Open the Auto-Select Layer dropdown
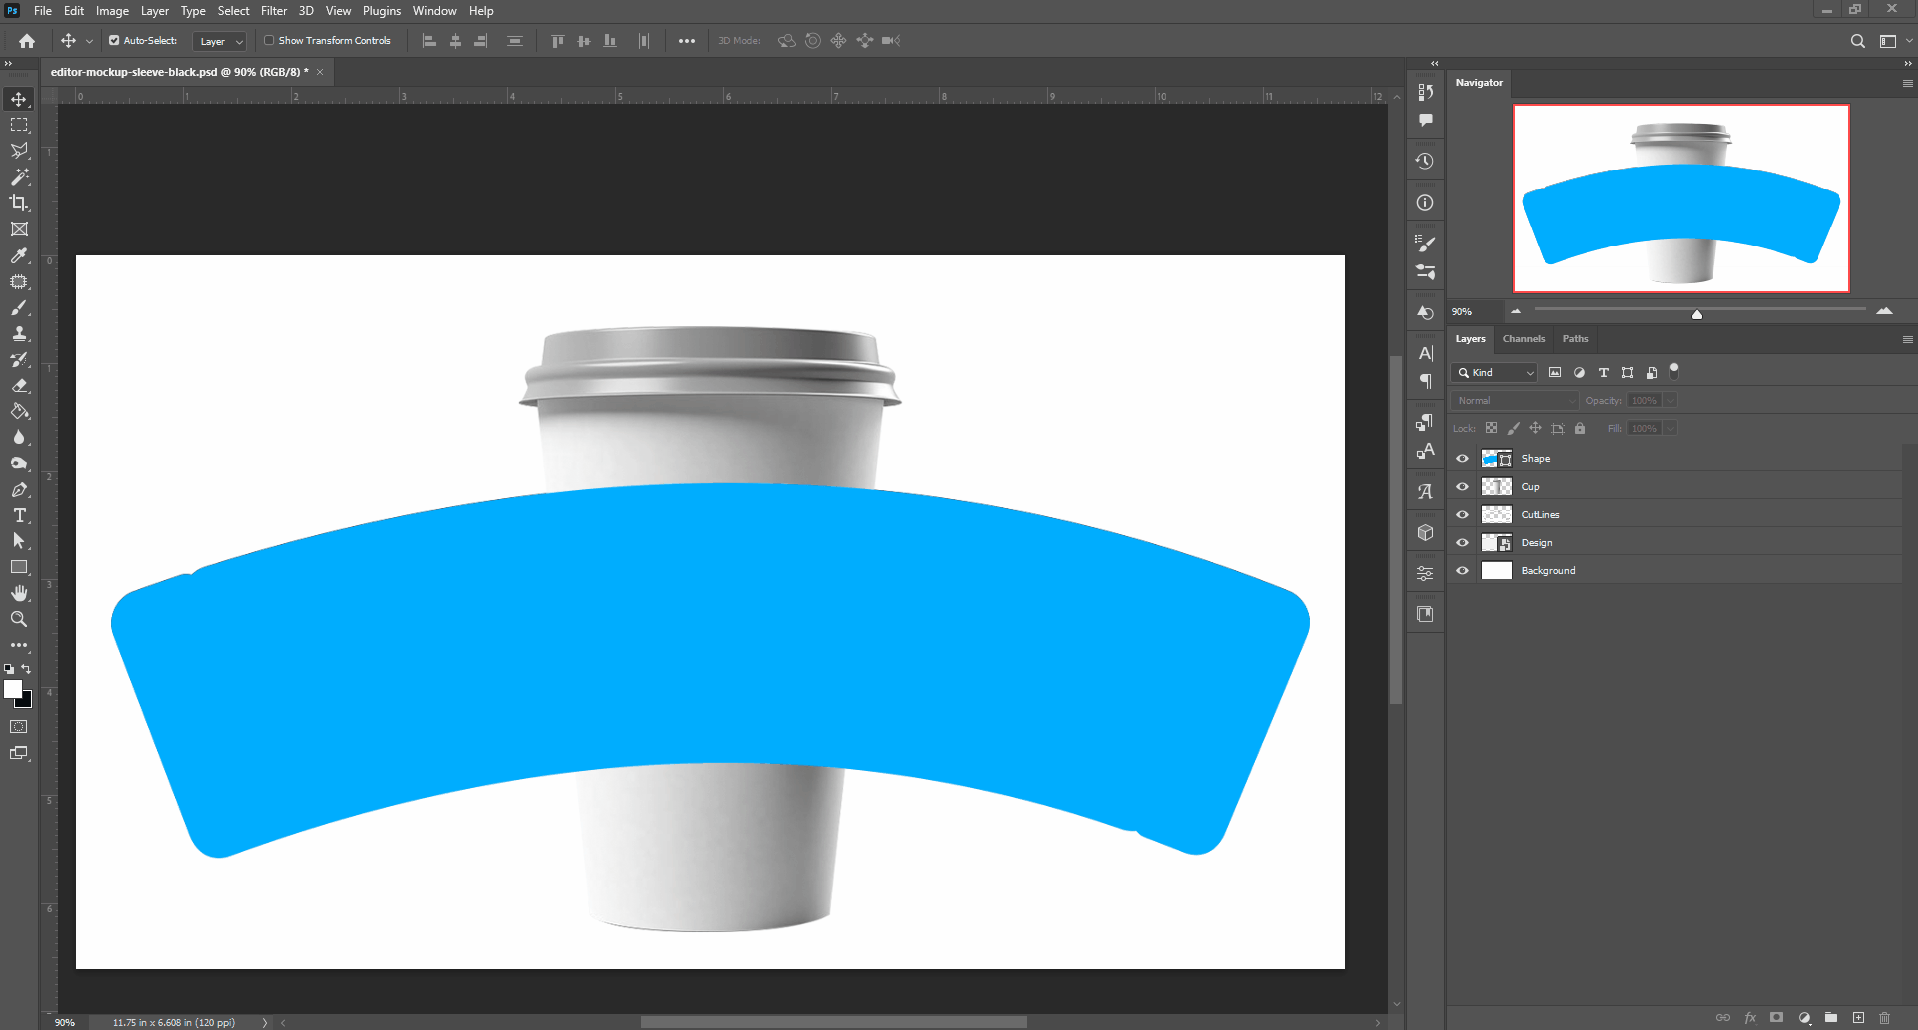 (220, 41)
